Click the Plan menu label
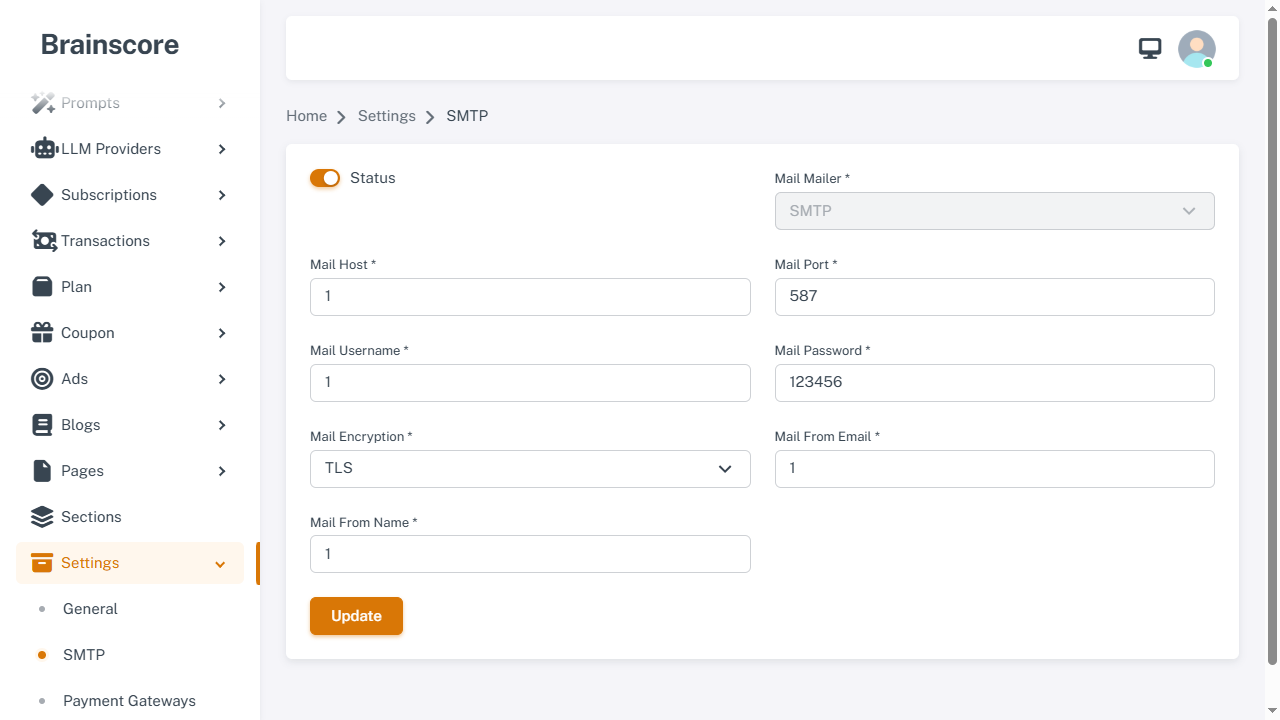 coord(76,287)
